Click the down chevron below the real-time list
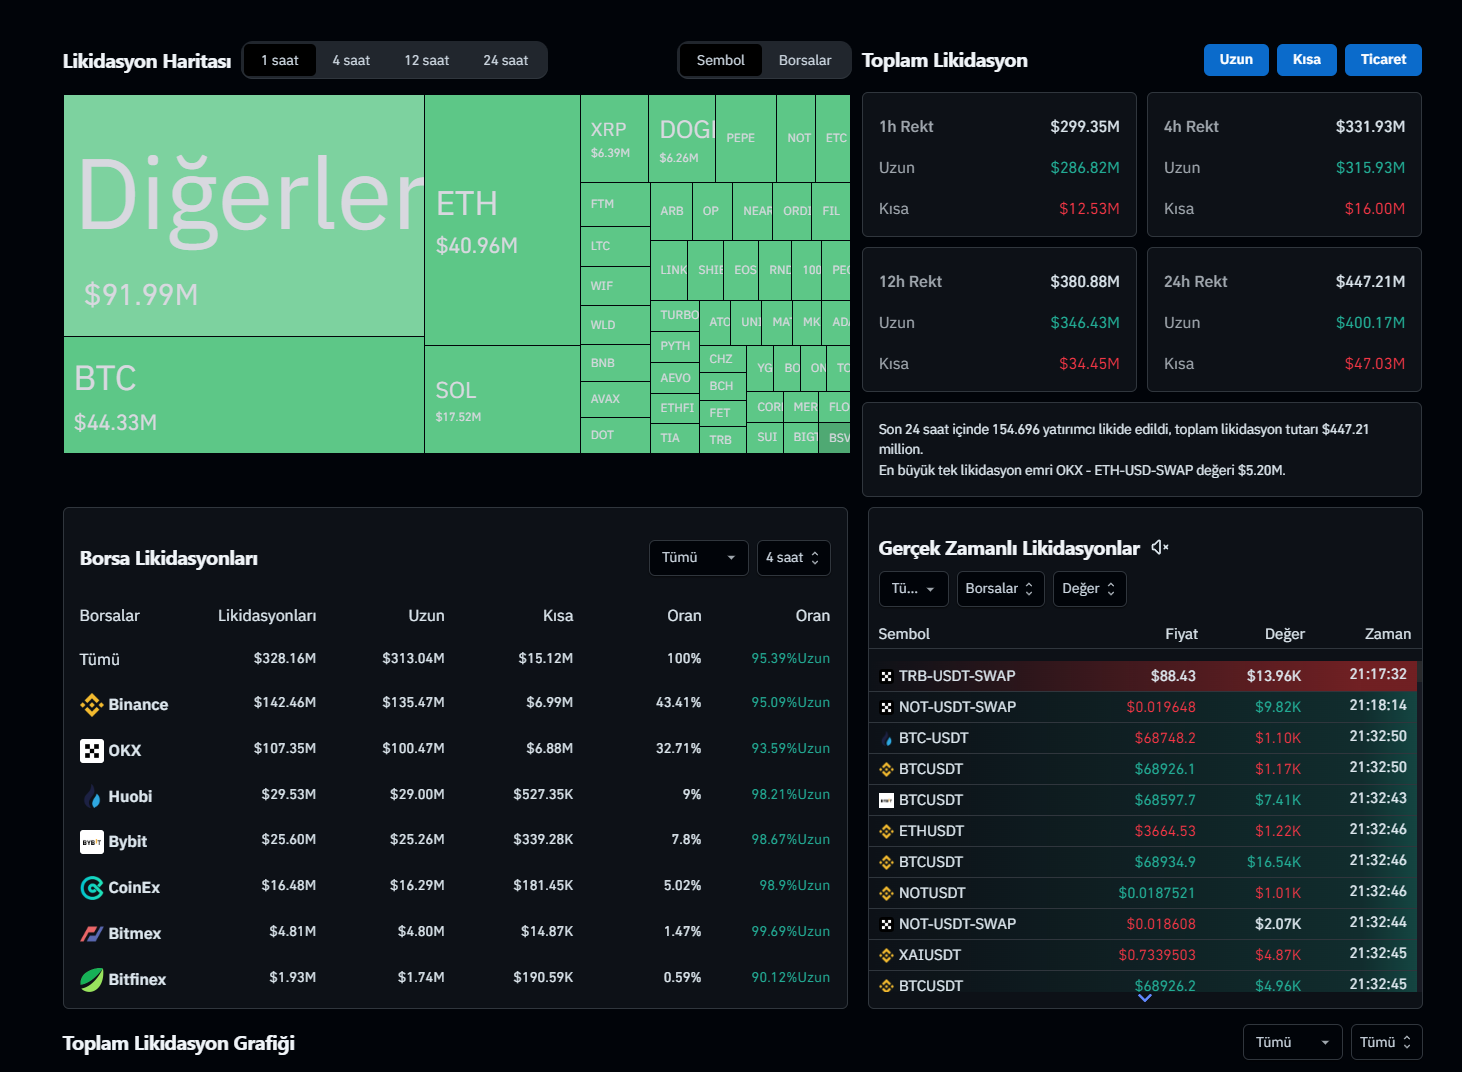 (1145, 998)
